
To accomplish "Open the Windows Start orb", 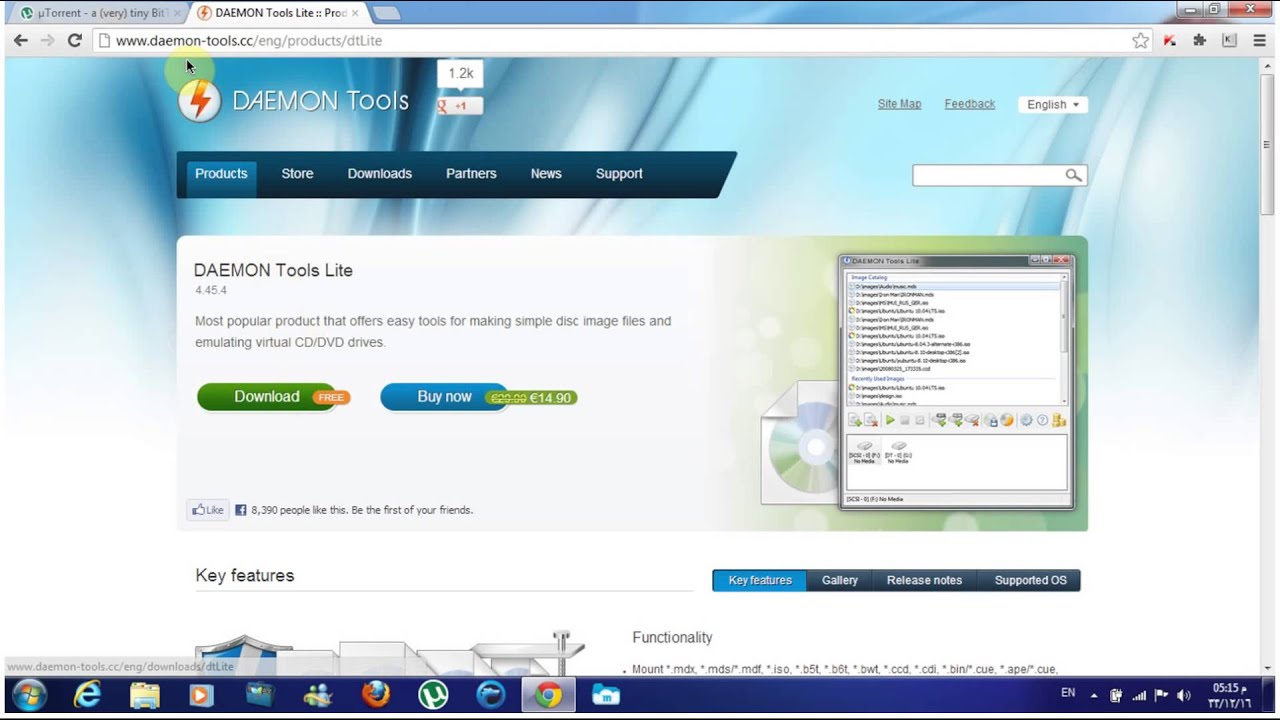I will [29, 694].
